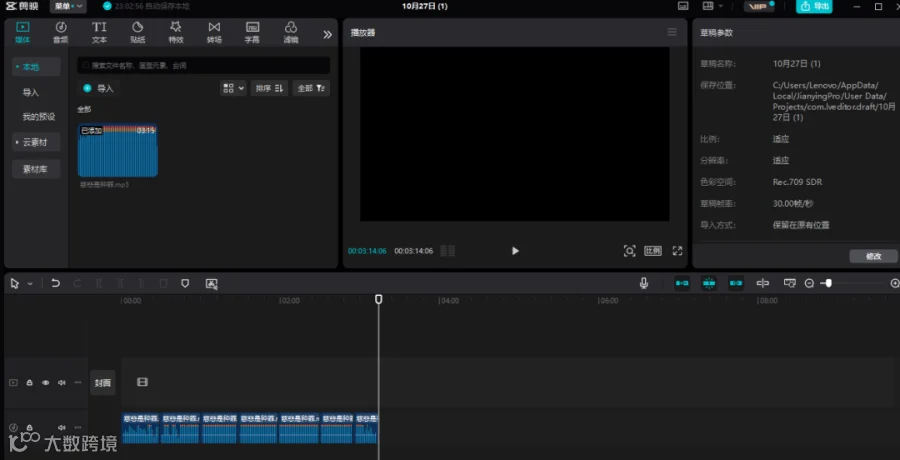Viewport: 900px width, 460px height.
Task: Open the grid view mode dropdown
Action: (x=233, y=88)
